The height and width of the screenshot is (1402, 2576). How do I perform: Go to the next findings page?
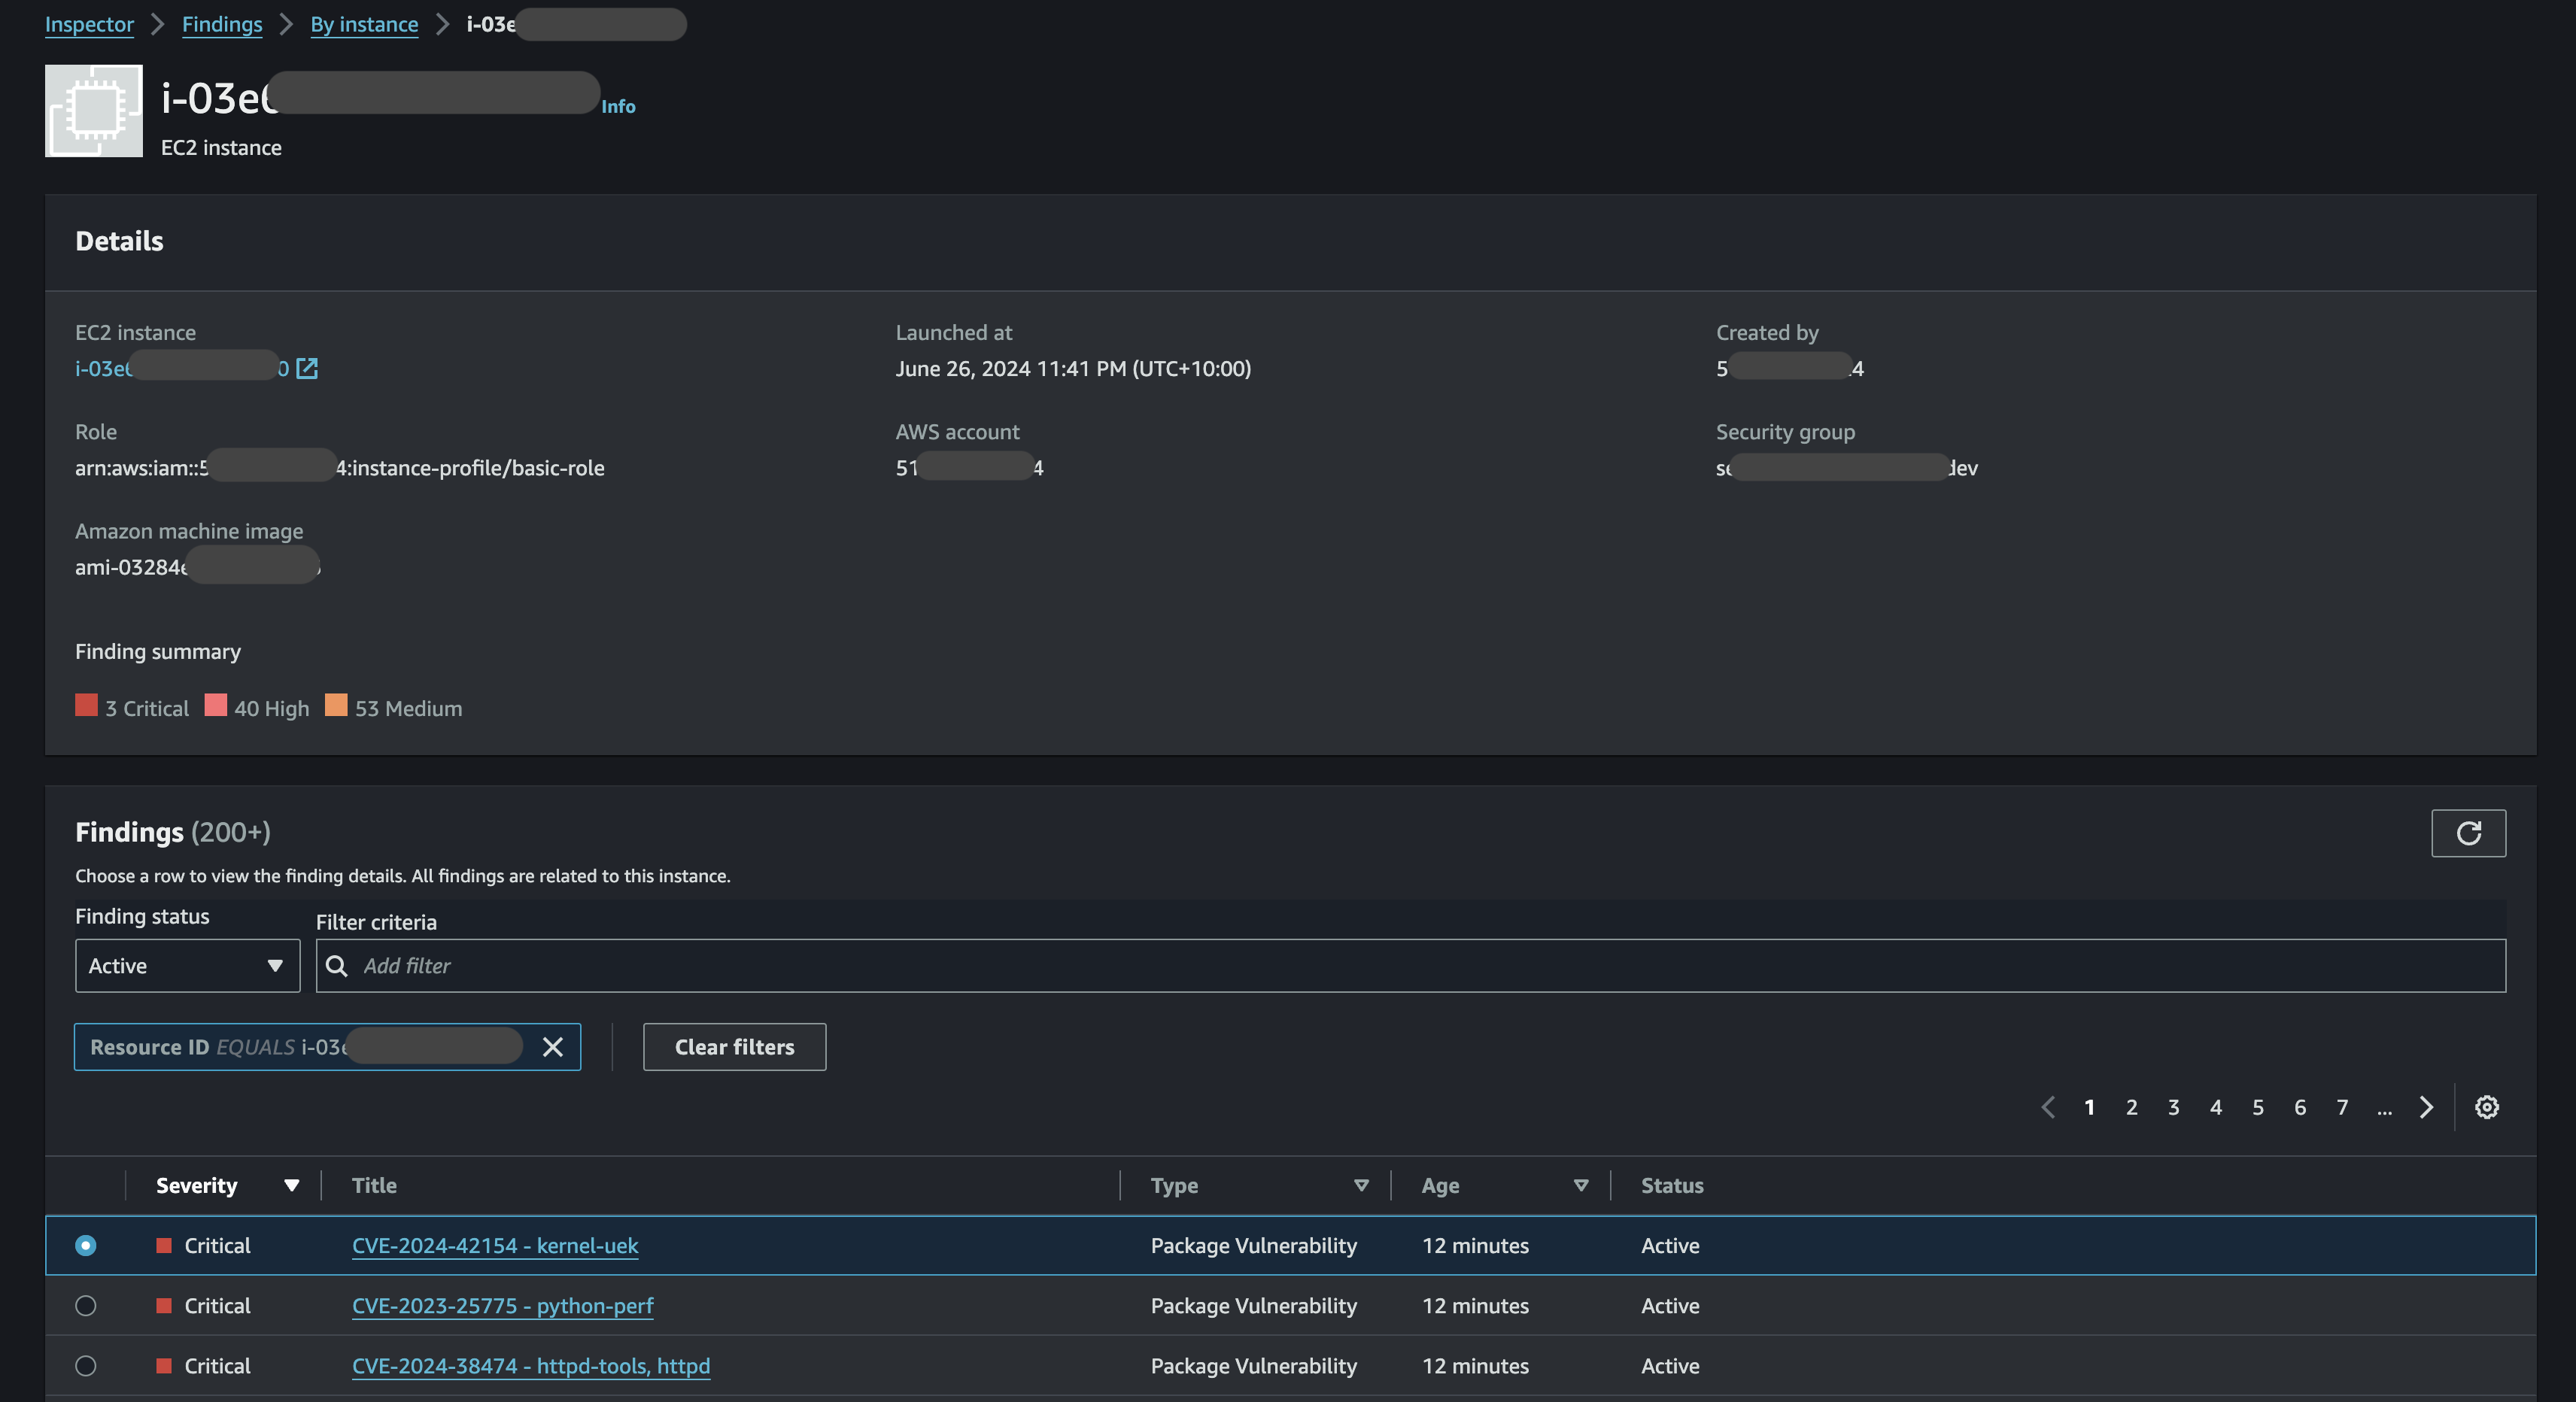pyautogui.click(x=2426, y=1107)
